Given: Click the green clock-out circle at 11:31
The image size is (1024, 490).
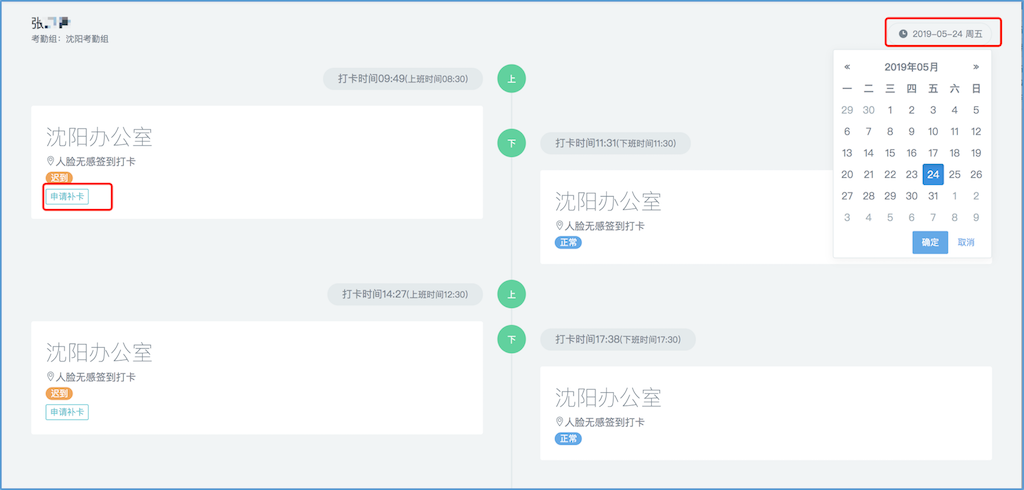Looking at the screenshot, I should tap(511, 143).
